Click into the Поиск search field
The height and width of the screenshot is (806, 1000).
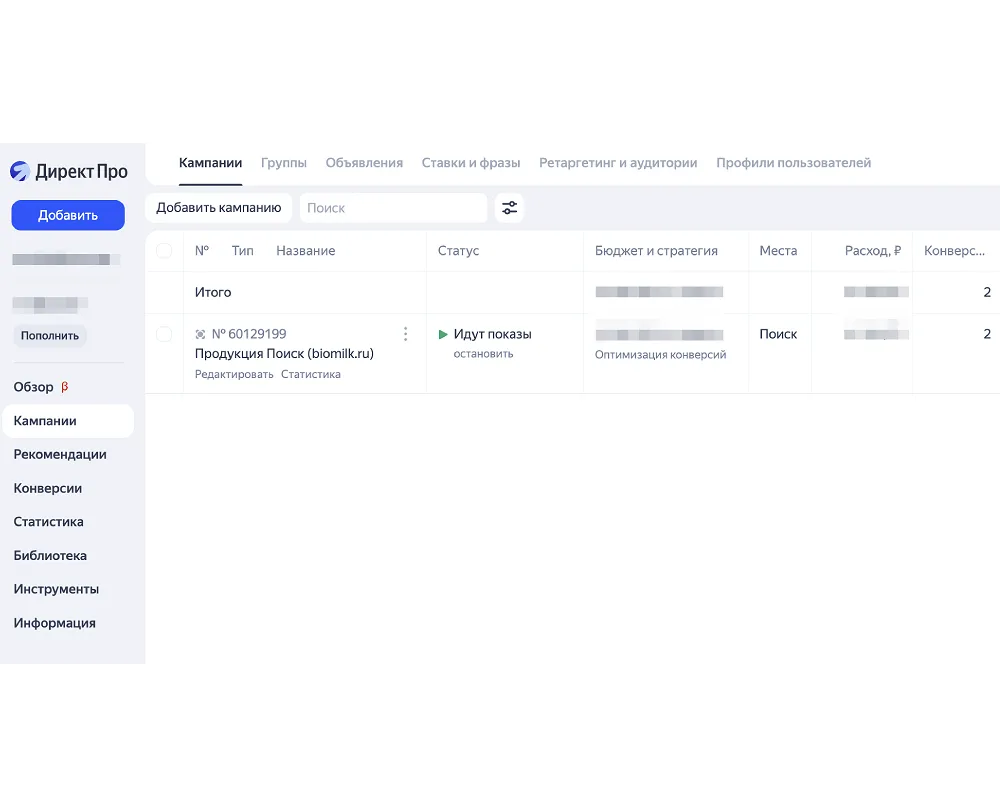pos(393,208)
